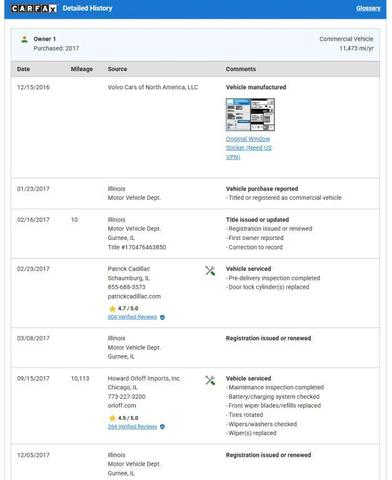Click the Mileage column header
Image resolution: width=392 pixels, height=480 pixels.
coord(82,69)
